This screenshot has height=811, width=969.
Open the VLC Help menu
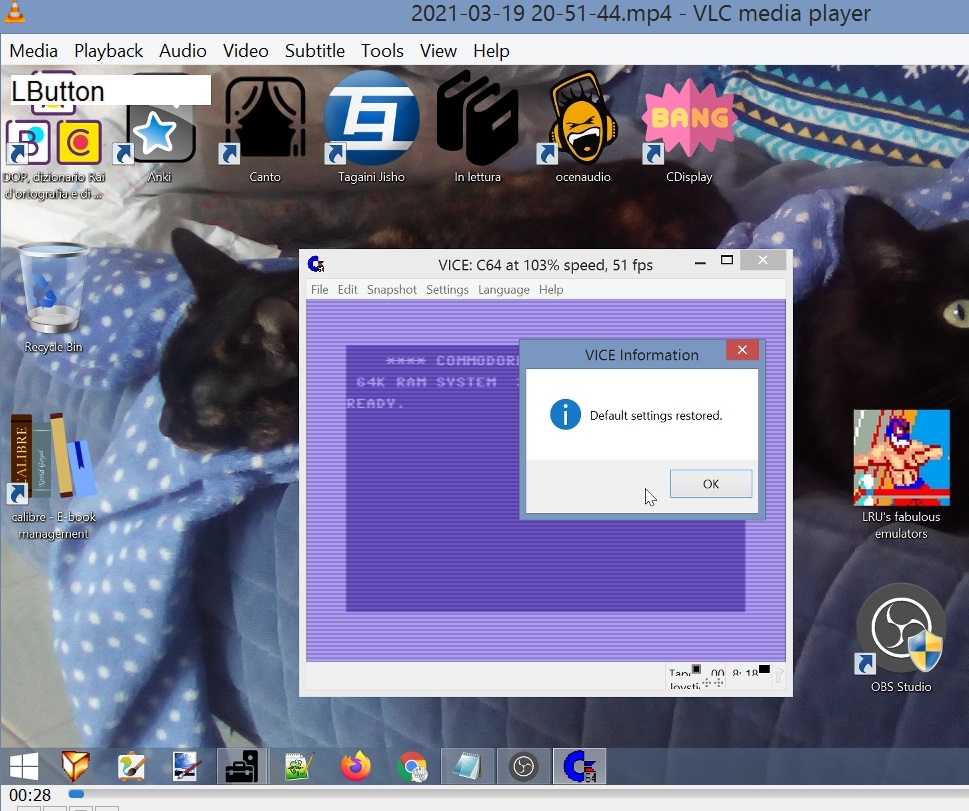point(491,51)
